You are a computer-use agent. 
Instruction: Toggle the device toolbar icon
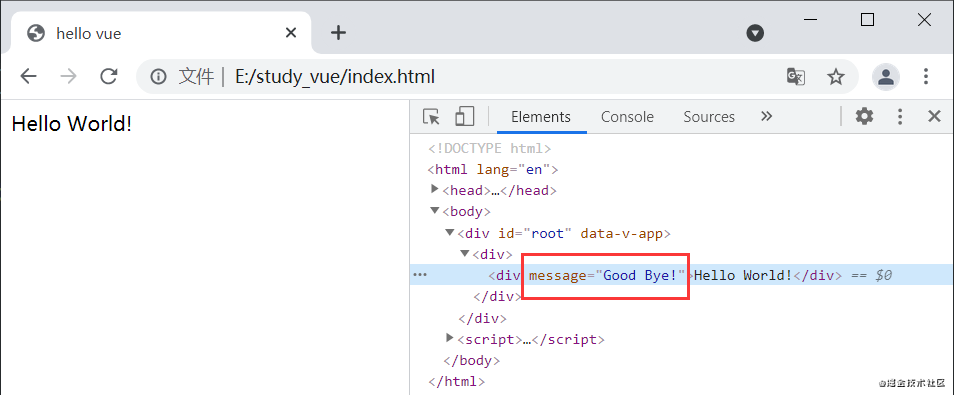465,116
